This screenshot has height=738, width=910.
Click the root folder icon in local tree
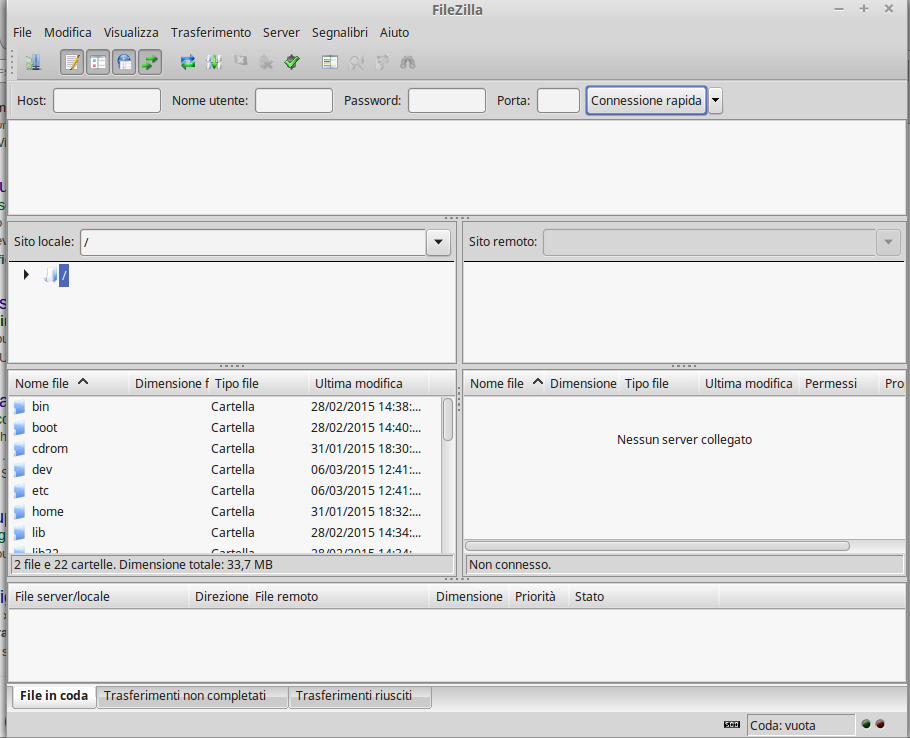click(x=50, y=274)
